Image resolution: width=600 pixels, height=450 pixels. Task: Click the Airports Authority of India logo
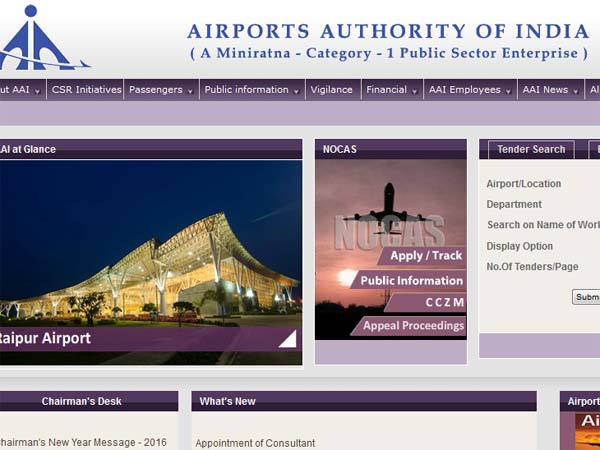[x=43, y=38]
